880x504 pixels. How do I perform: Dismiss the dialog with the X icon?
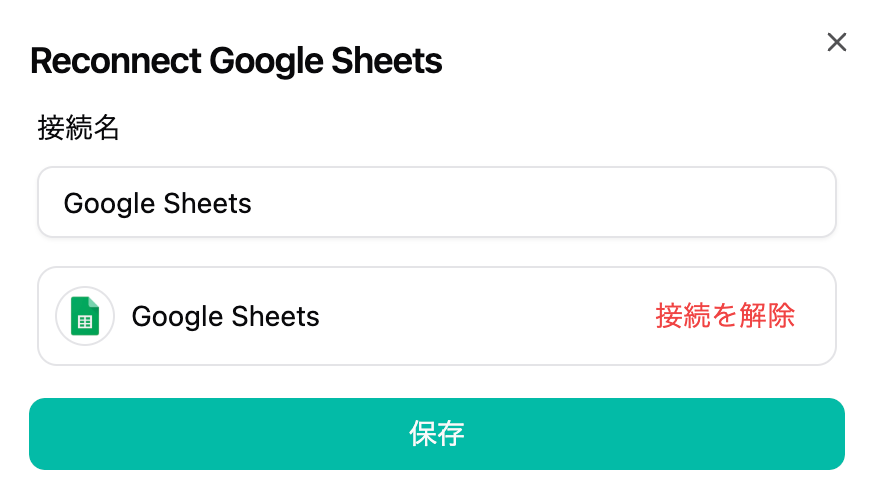(836, 42)
